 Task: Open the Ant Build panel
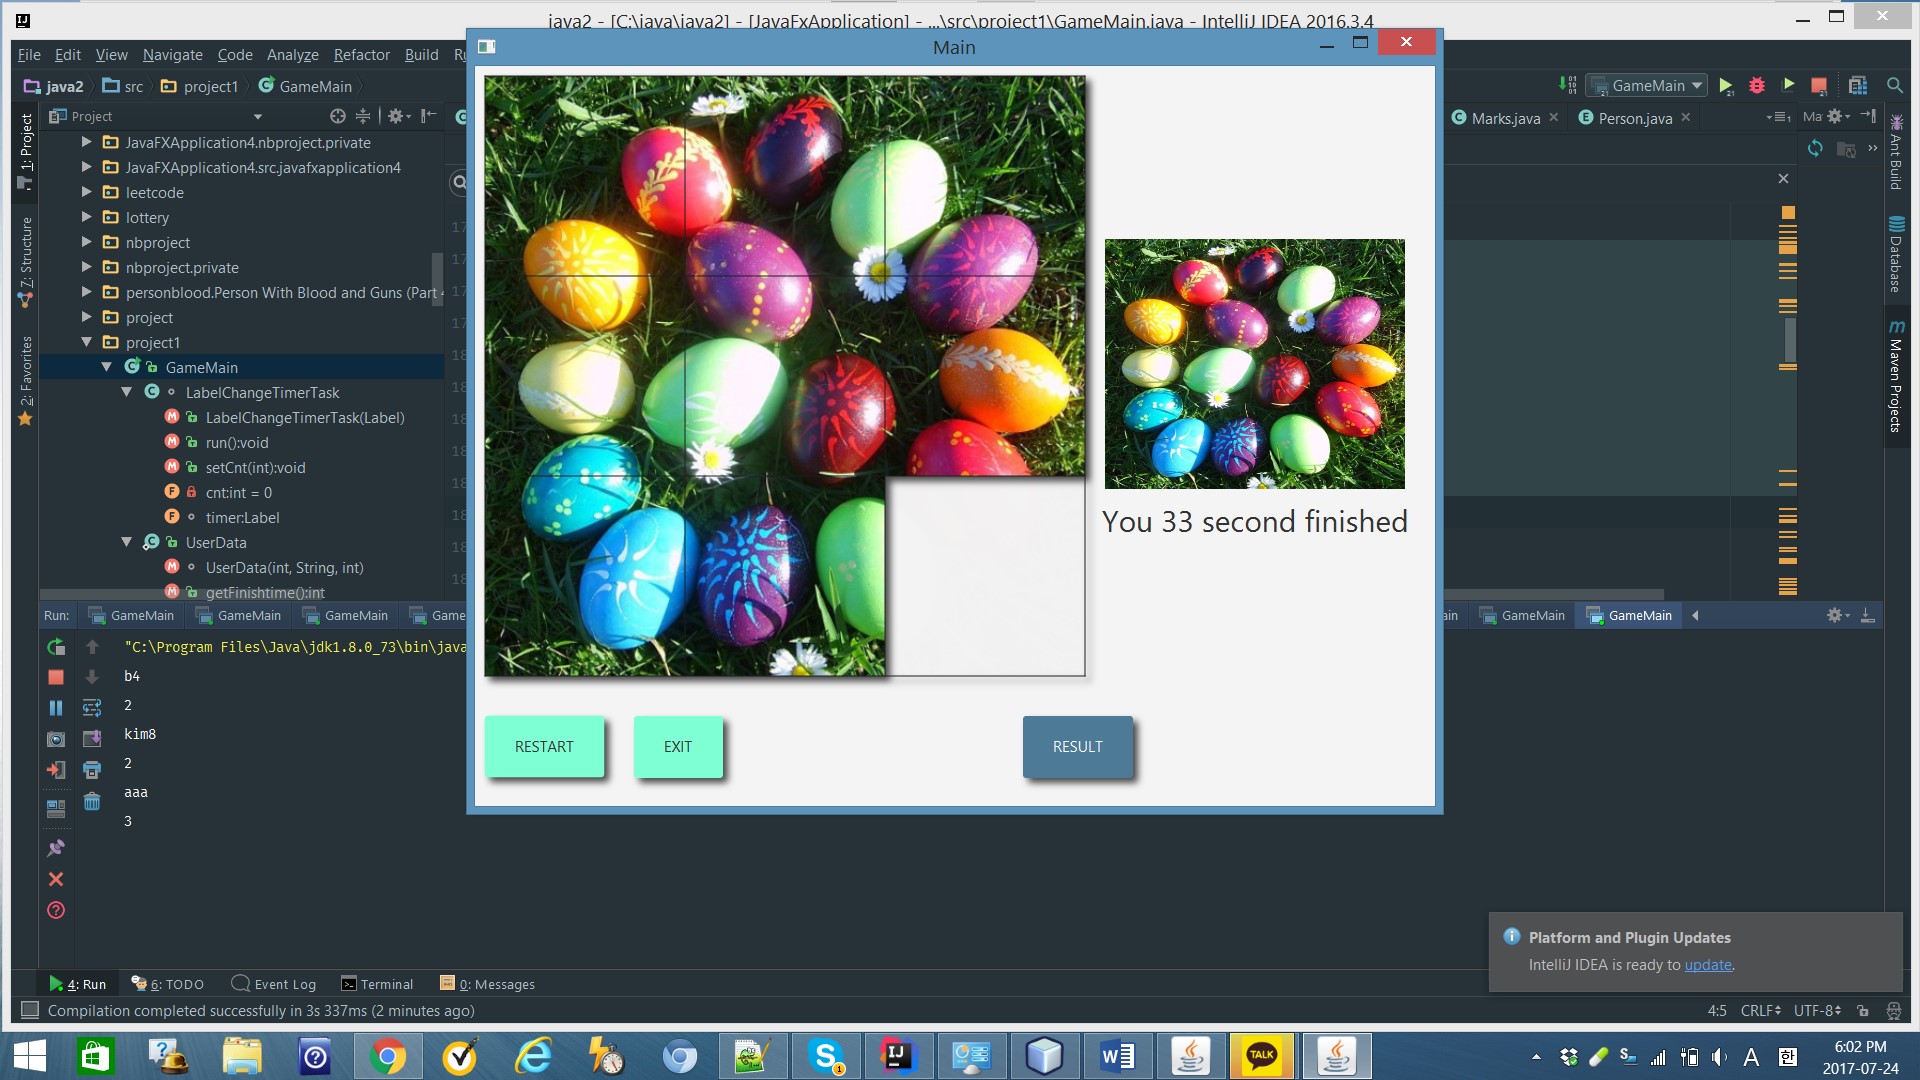(x=1895, y=155)
